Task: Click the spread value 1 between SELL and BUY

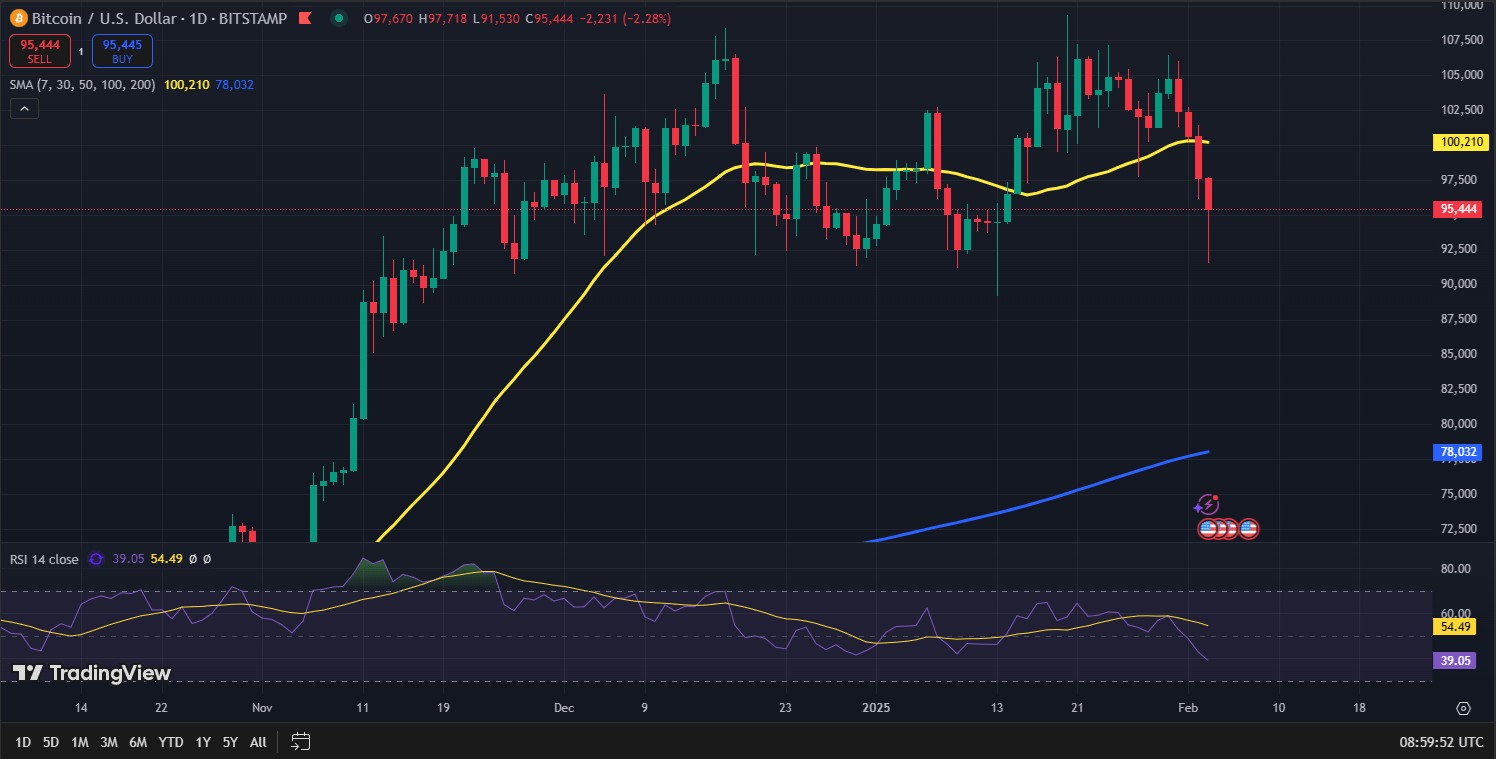Action: 82,50
